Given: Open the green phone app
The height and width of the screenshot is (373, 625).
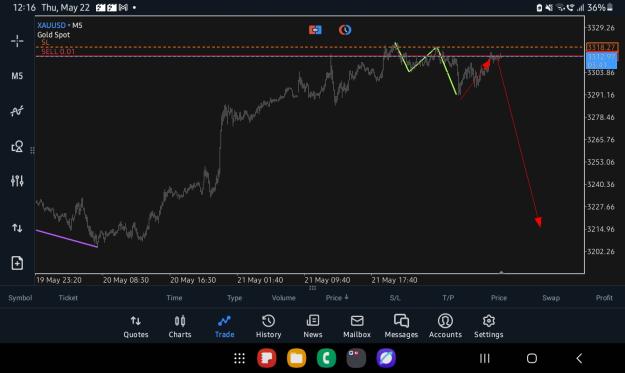Looking at the screenshot, I should (x=326, y=358).
